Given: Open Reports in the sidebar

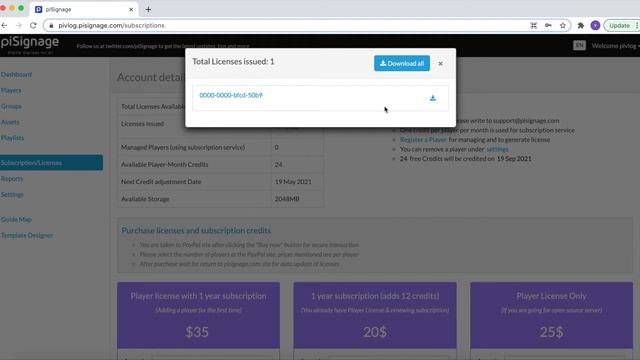Looking at the screenshot, I should (x=12, y=178).
